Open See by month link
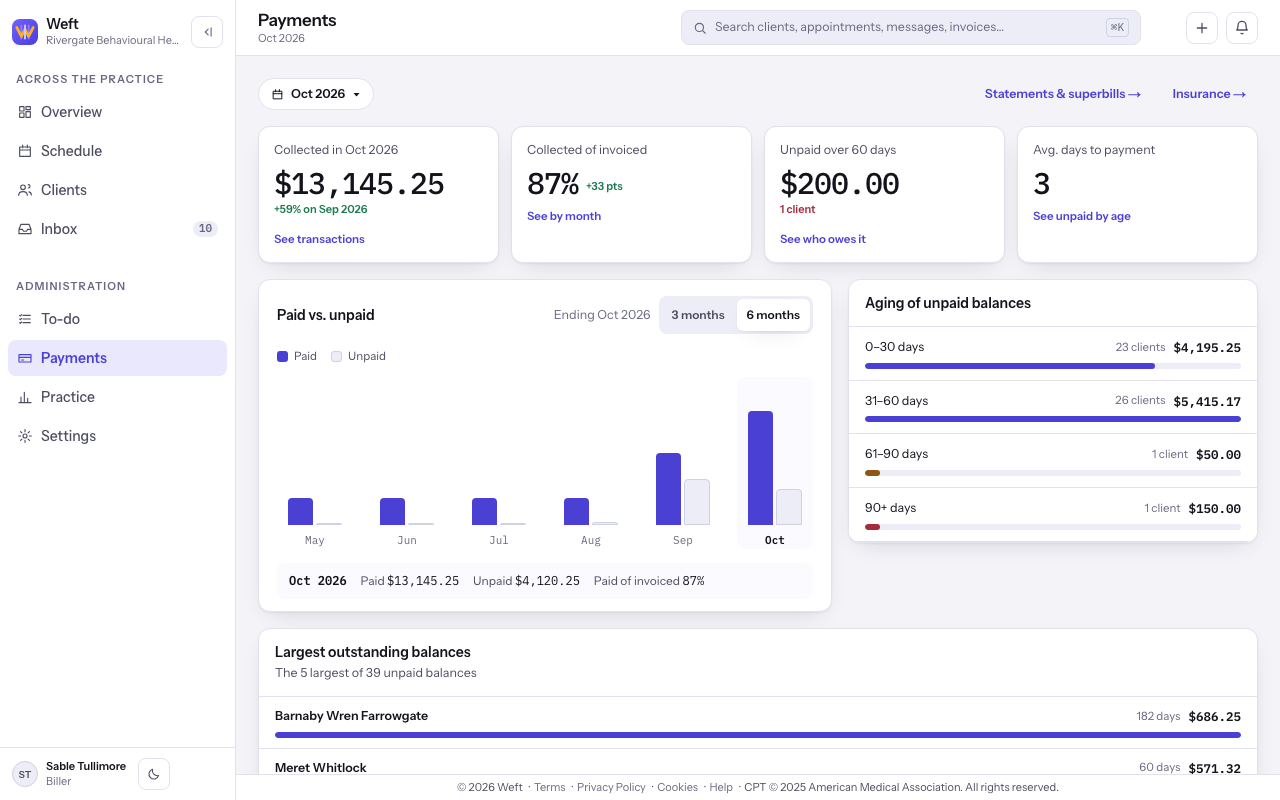Viewport: 1280px width, 800px height. (x=564, y=216)
